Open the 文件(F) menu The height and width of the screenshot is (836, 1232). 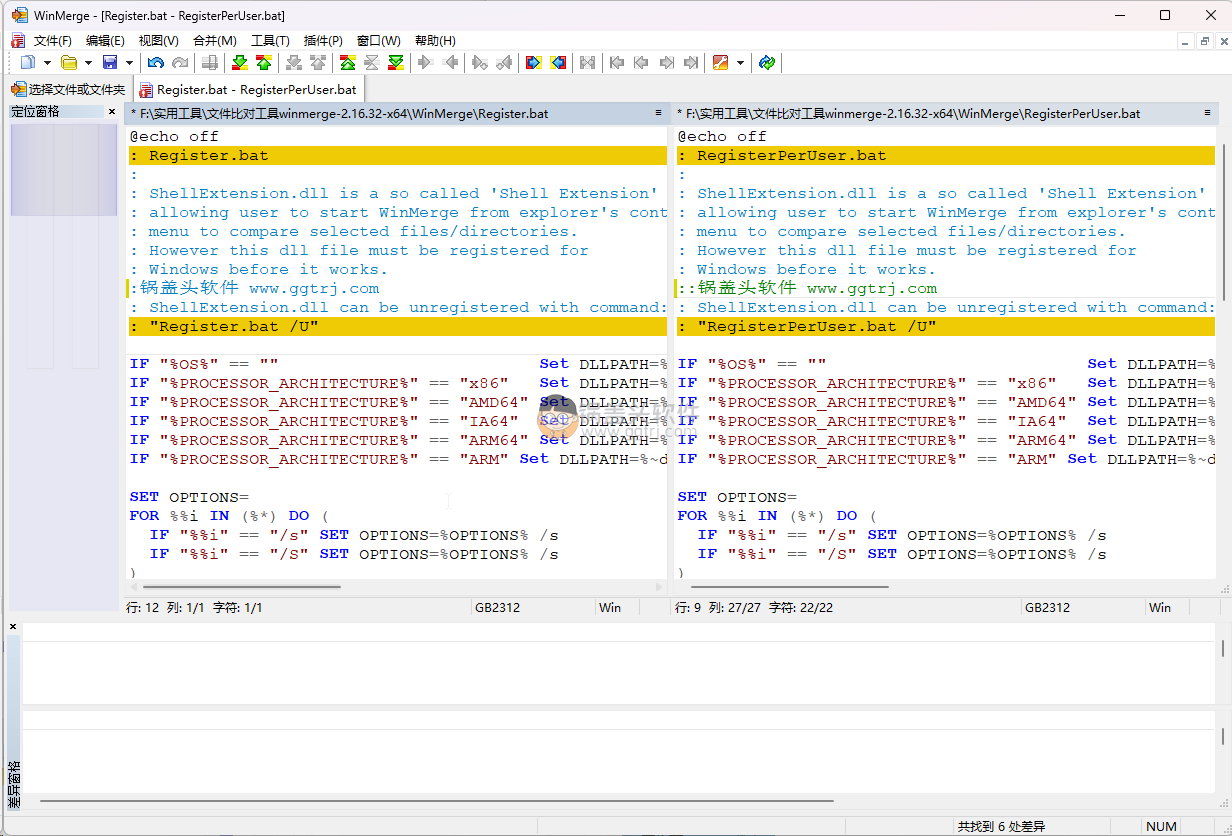click(x=53, y=41)
